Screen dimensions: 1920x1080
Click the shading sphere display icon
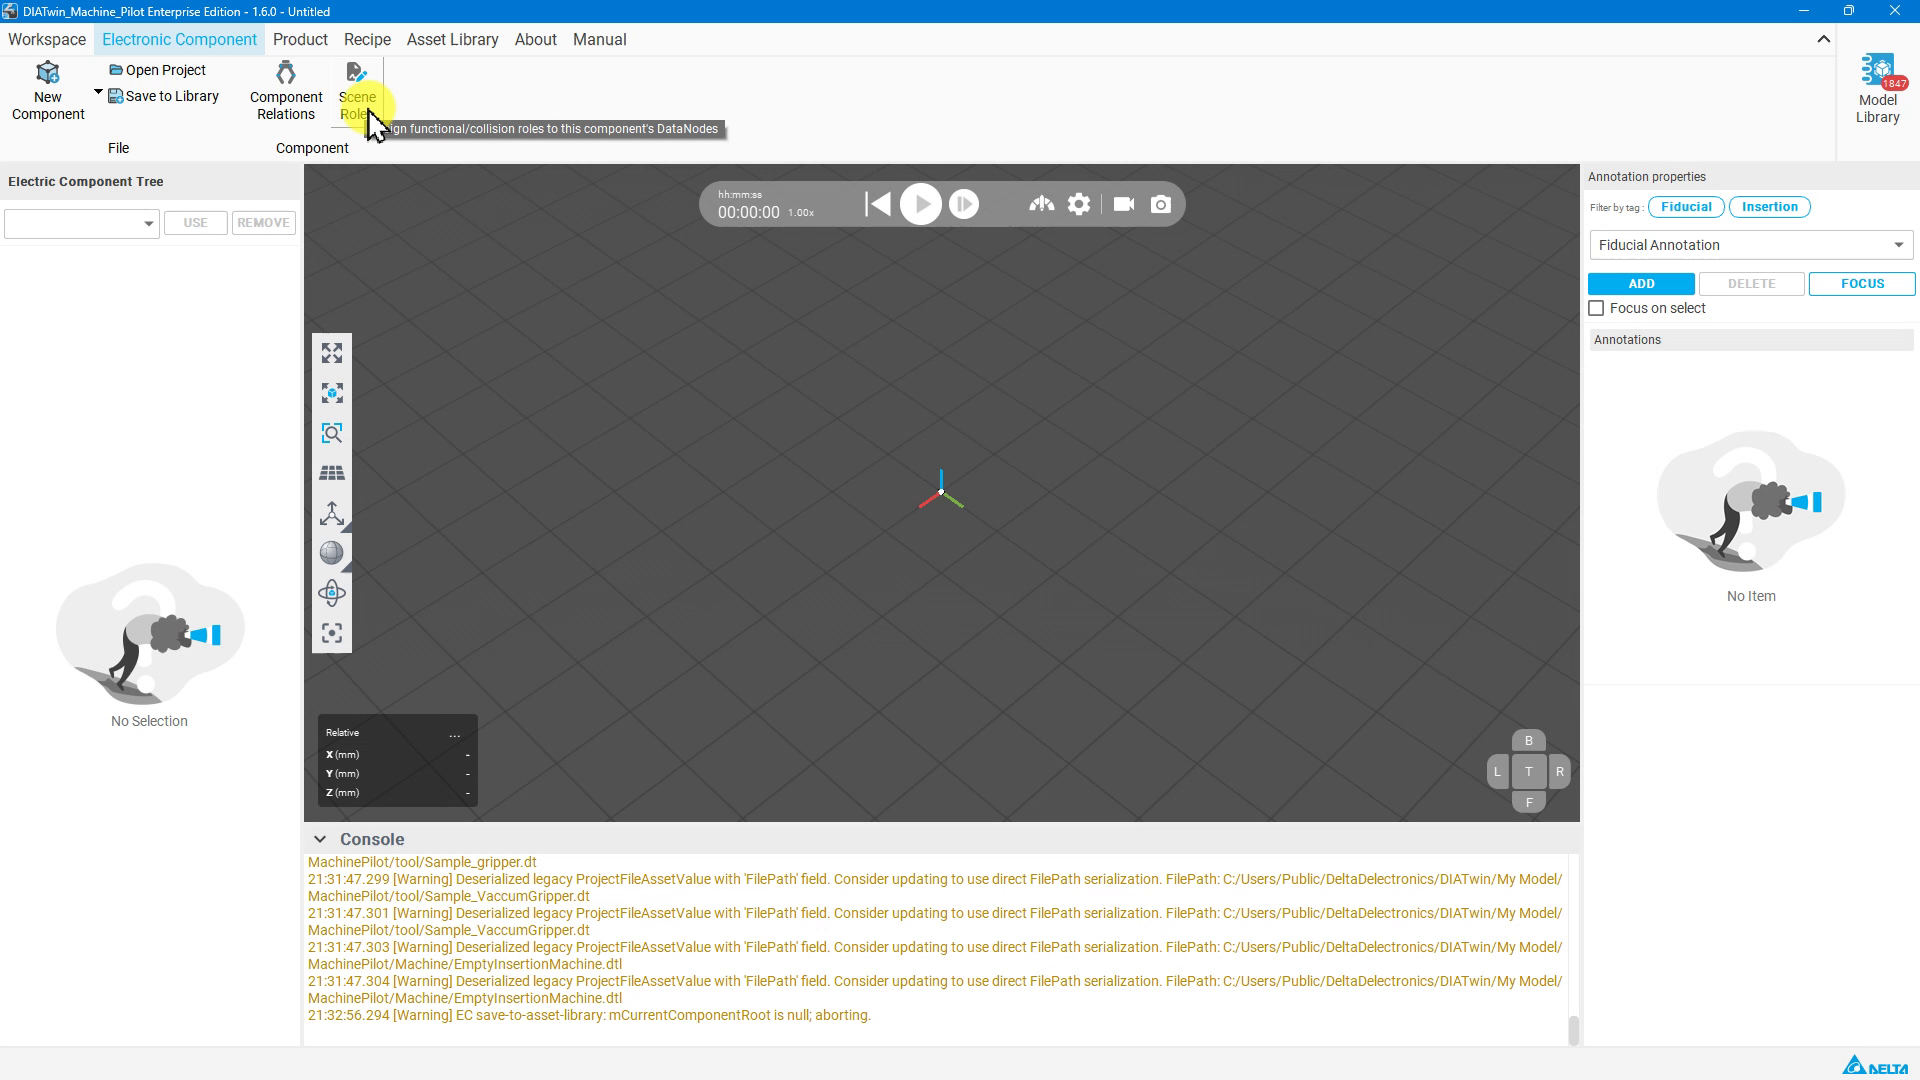332,553
